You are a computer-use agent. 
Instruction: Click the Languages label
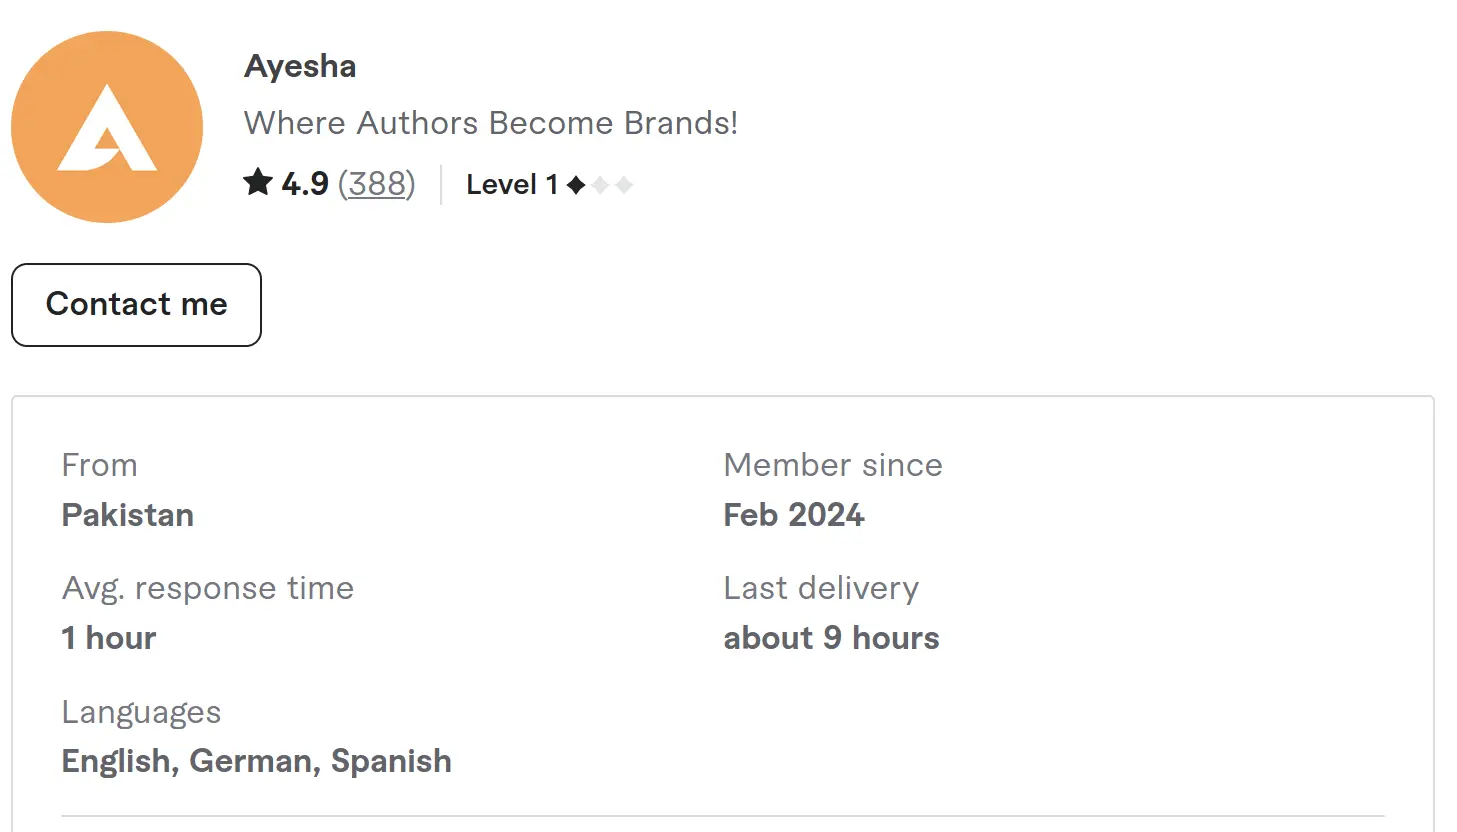[x=141, y=712]
